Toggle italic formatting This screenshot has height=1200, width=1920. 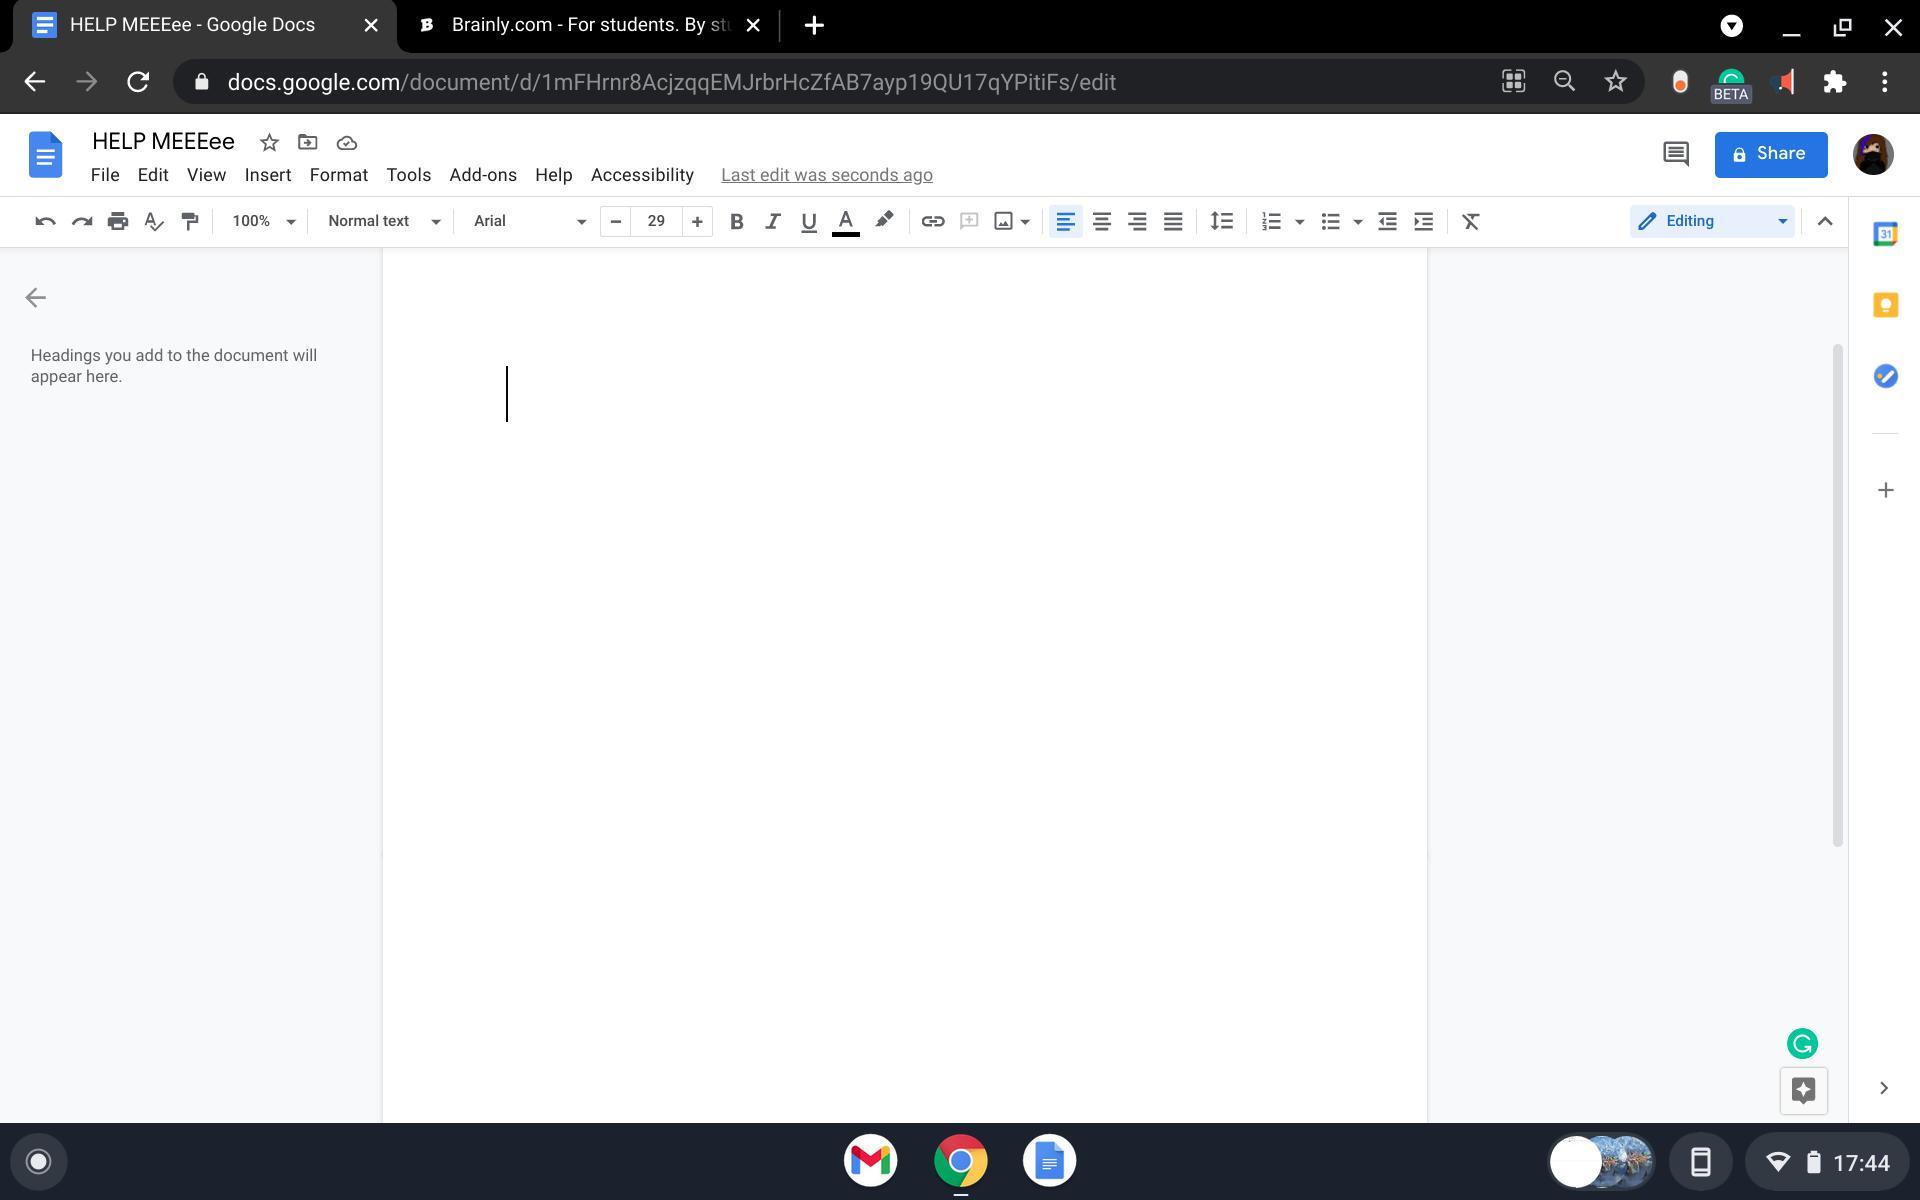772,221
